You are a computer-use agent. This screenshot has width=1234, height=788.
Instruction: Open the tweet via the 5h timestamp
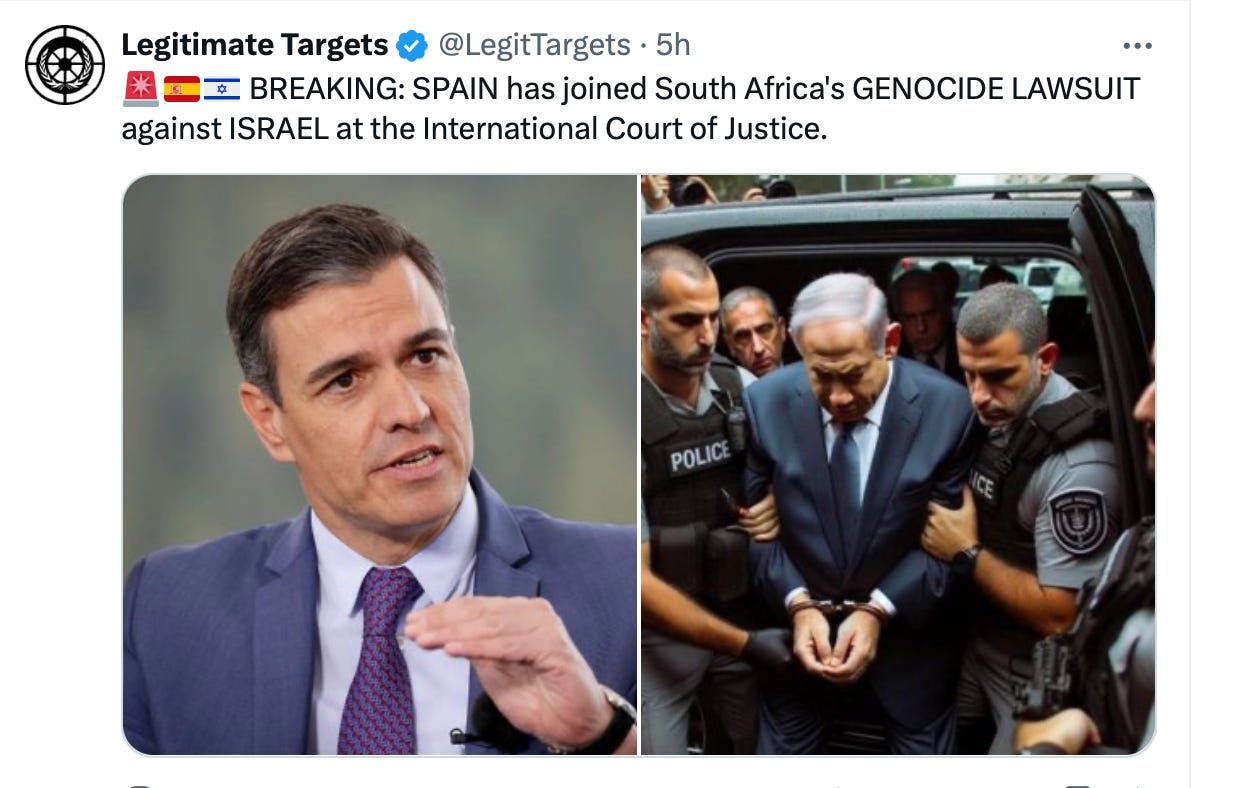coord(673,45)
